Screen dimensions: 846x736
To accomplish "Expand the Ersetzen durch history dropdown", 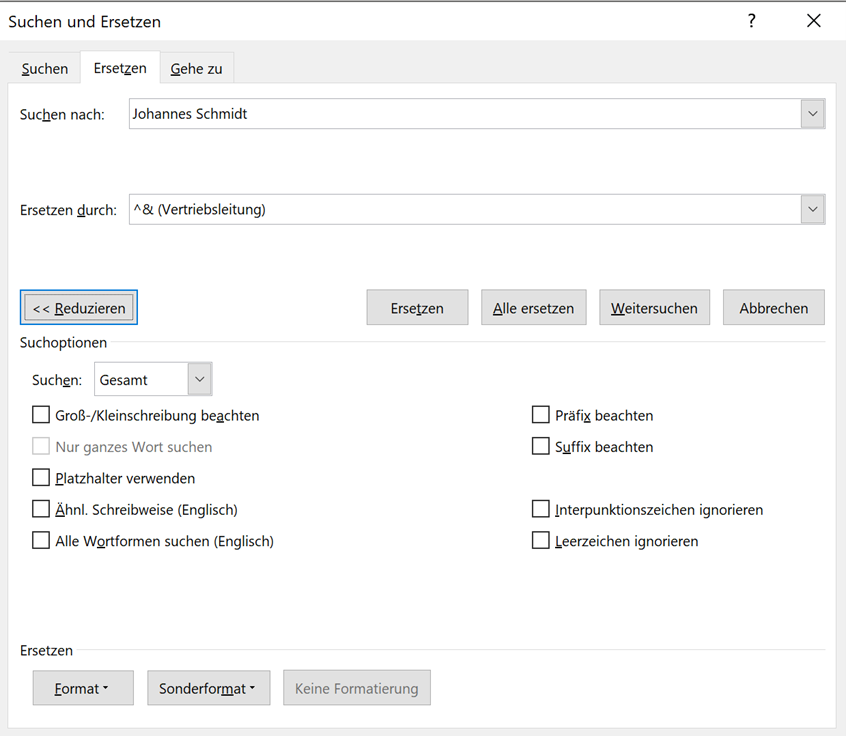I will pyautogui.click(x=813, y=209).
